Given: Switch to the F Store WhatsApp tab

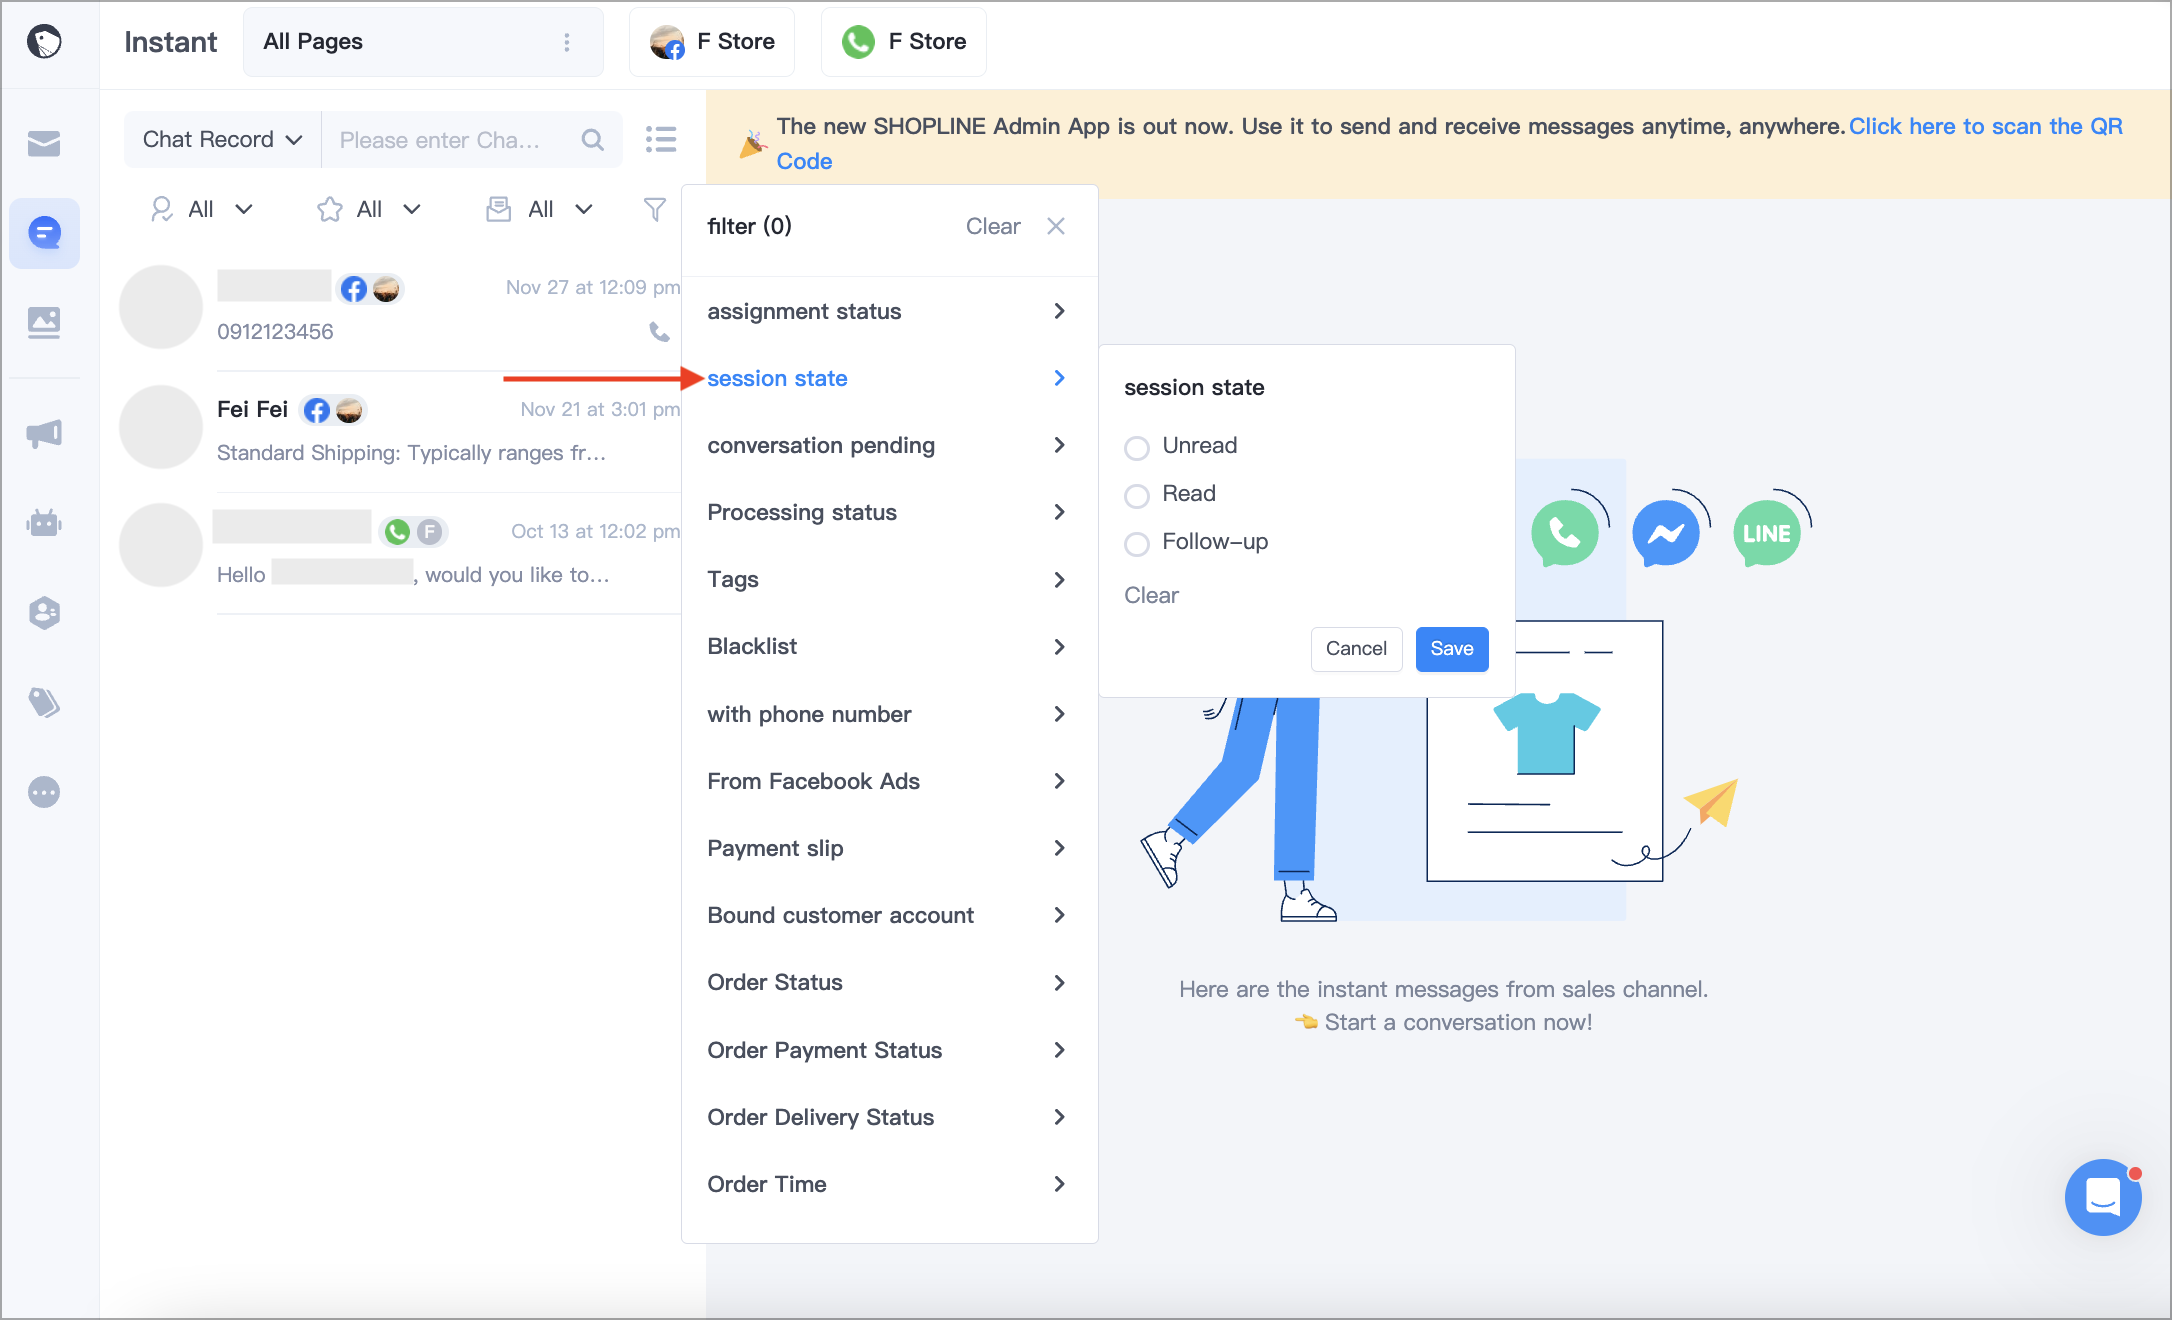Looking at the screenshot, I should coord(904,42).
